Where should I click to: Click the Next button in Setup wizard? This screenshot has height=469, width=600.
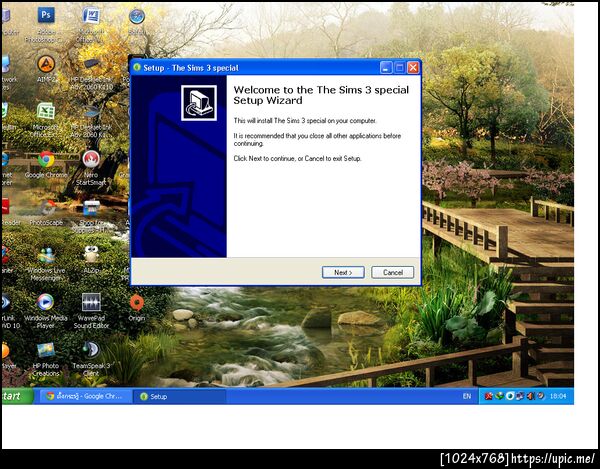(x=343, y=272)
